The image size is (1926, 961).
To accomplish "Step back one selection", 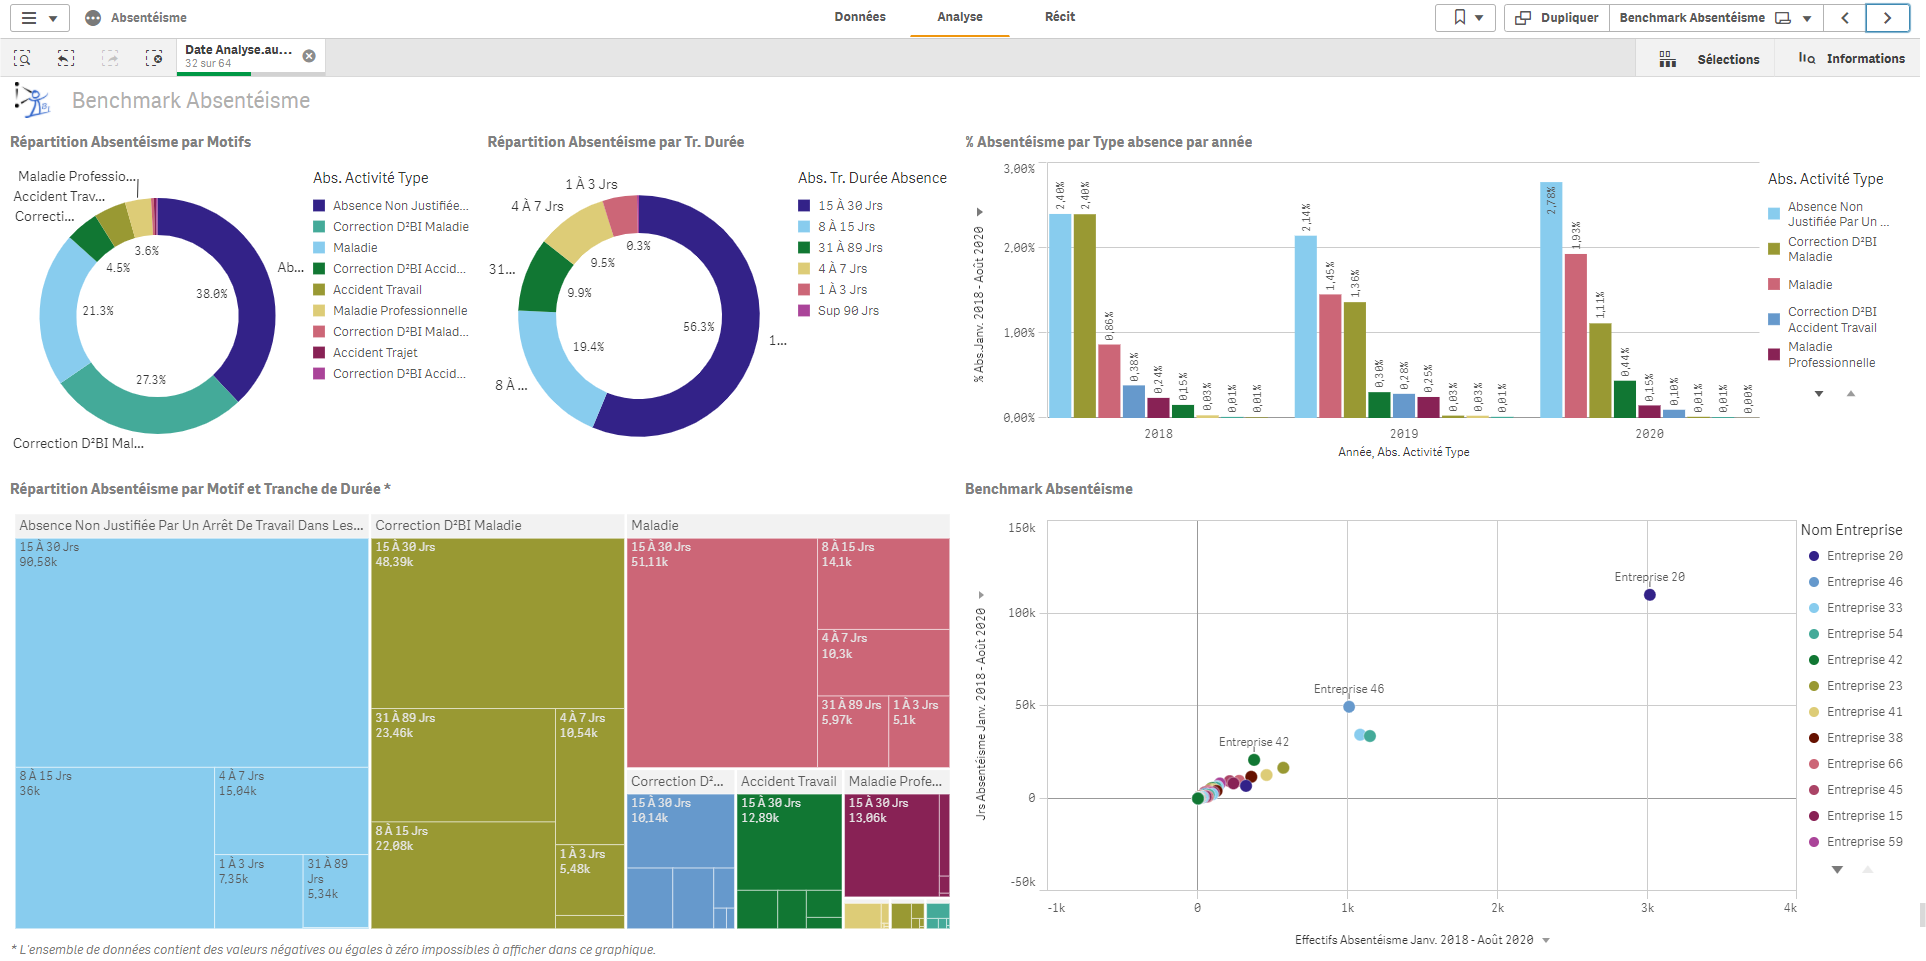I will [66, 59].
